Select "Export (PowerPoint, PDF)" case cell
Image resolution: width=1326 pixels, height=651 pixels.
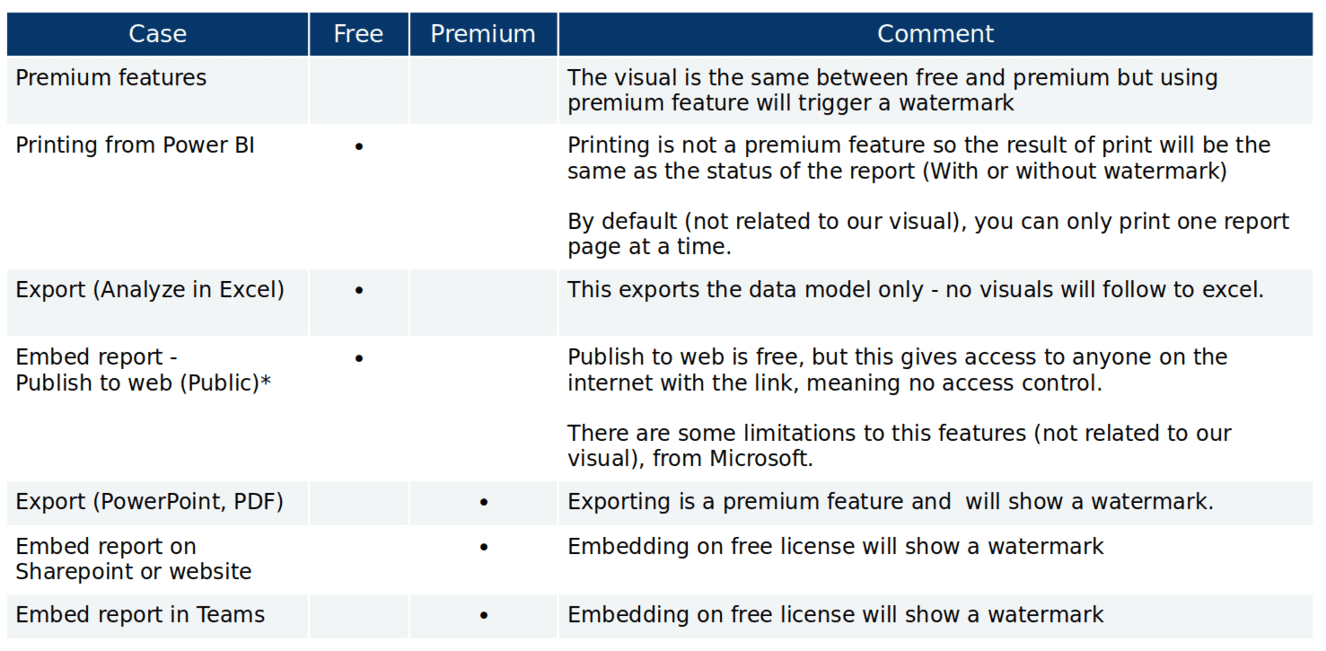pyautogui.click(x=149, y=501)
